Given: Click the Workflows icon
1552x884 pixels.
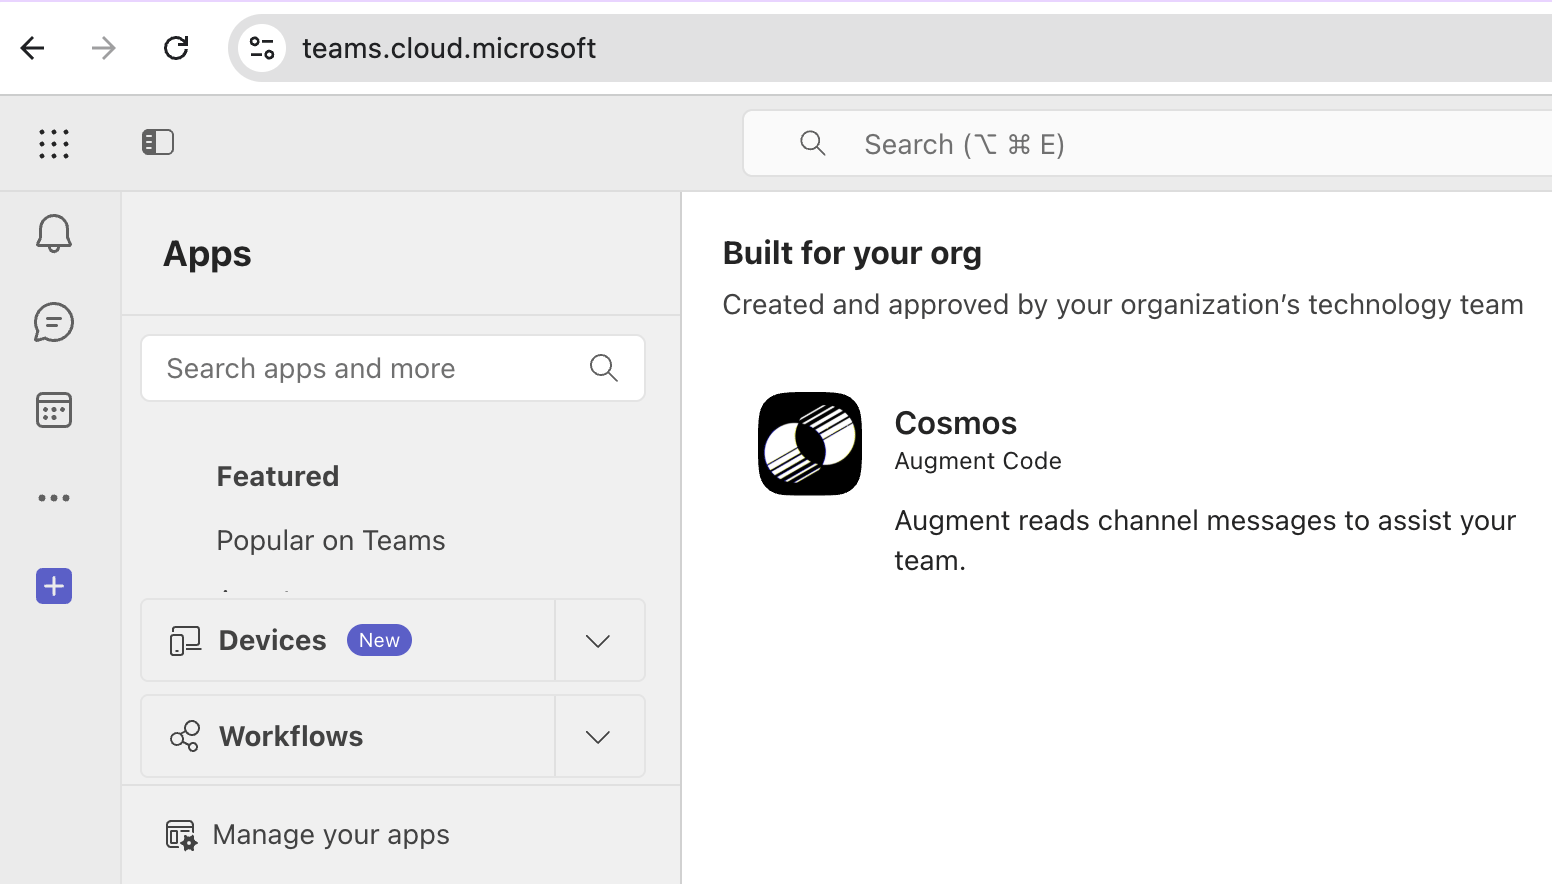Looking at the screenshot, I should [185, 737].
